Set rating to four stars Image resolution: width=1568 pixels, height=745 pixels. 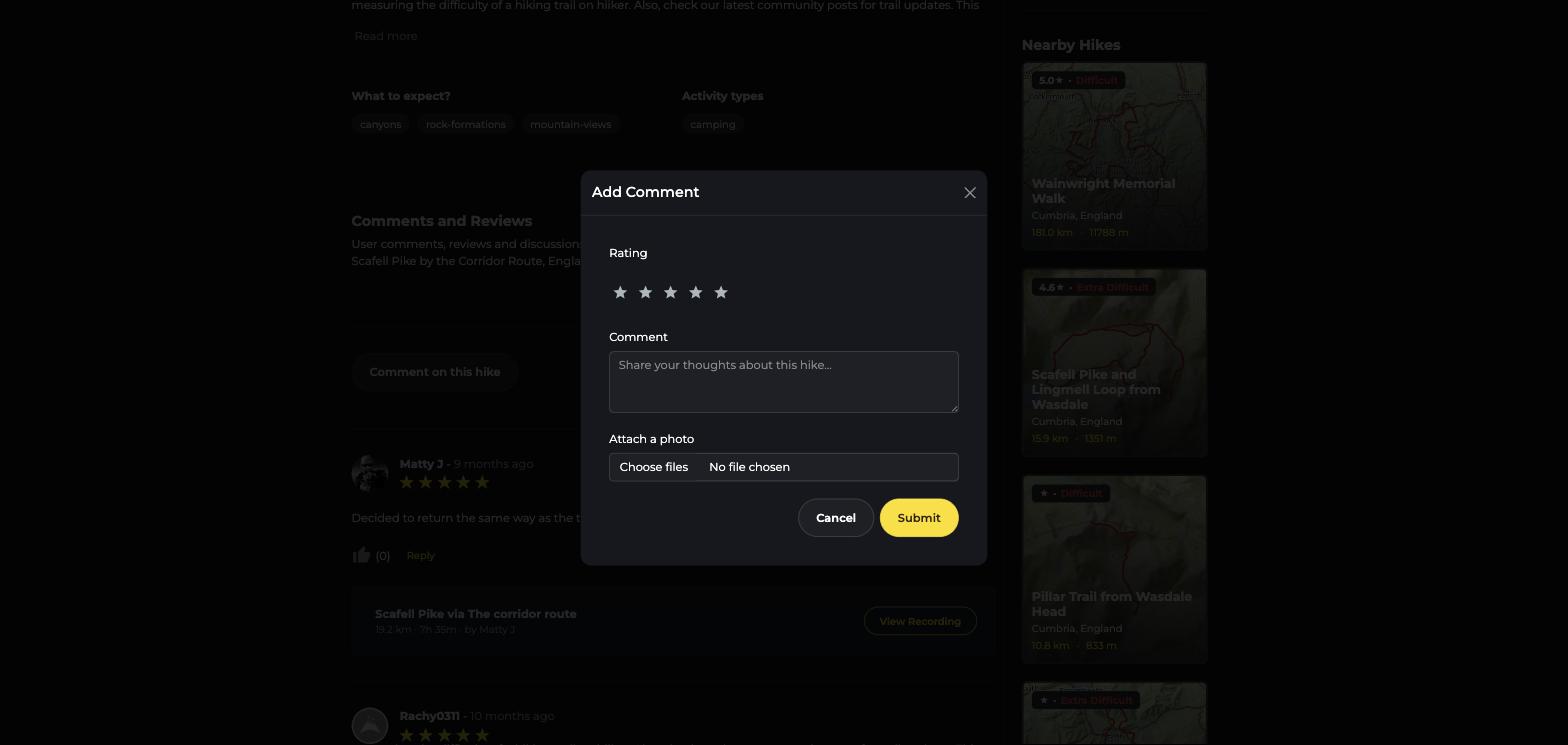click(x=696, y=292)
